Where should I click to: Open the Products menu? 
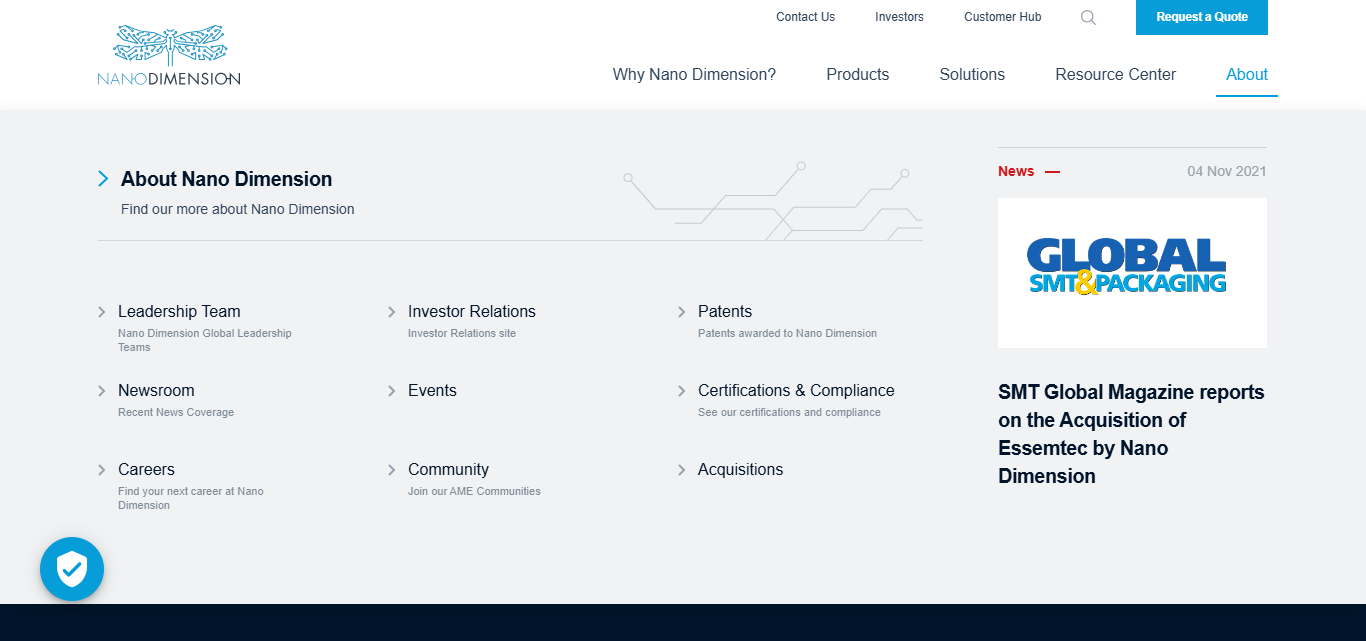[x=858, y=75]
